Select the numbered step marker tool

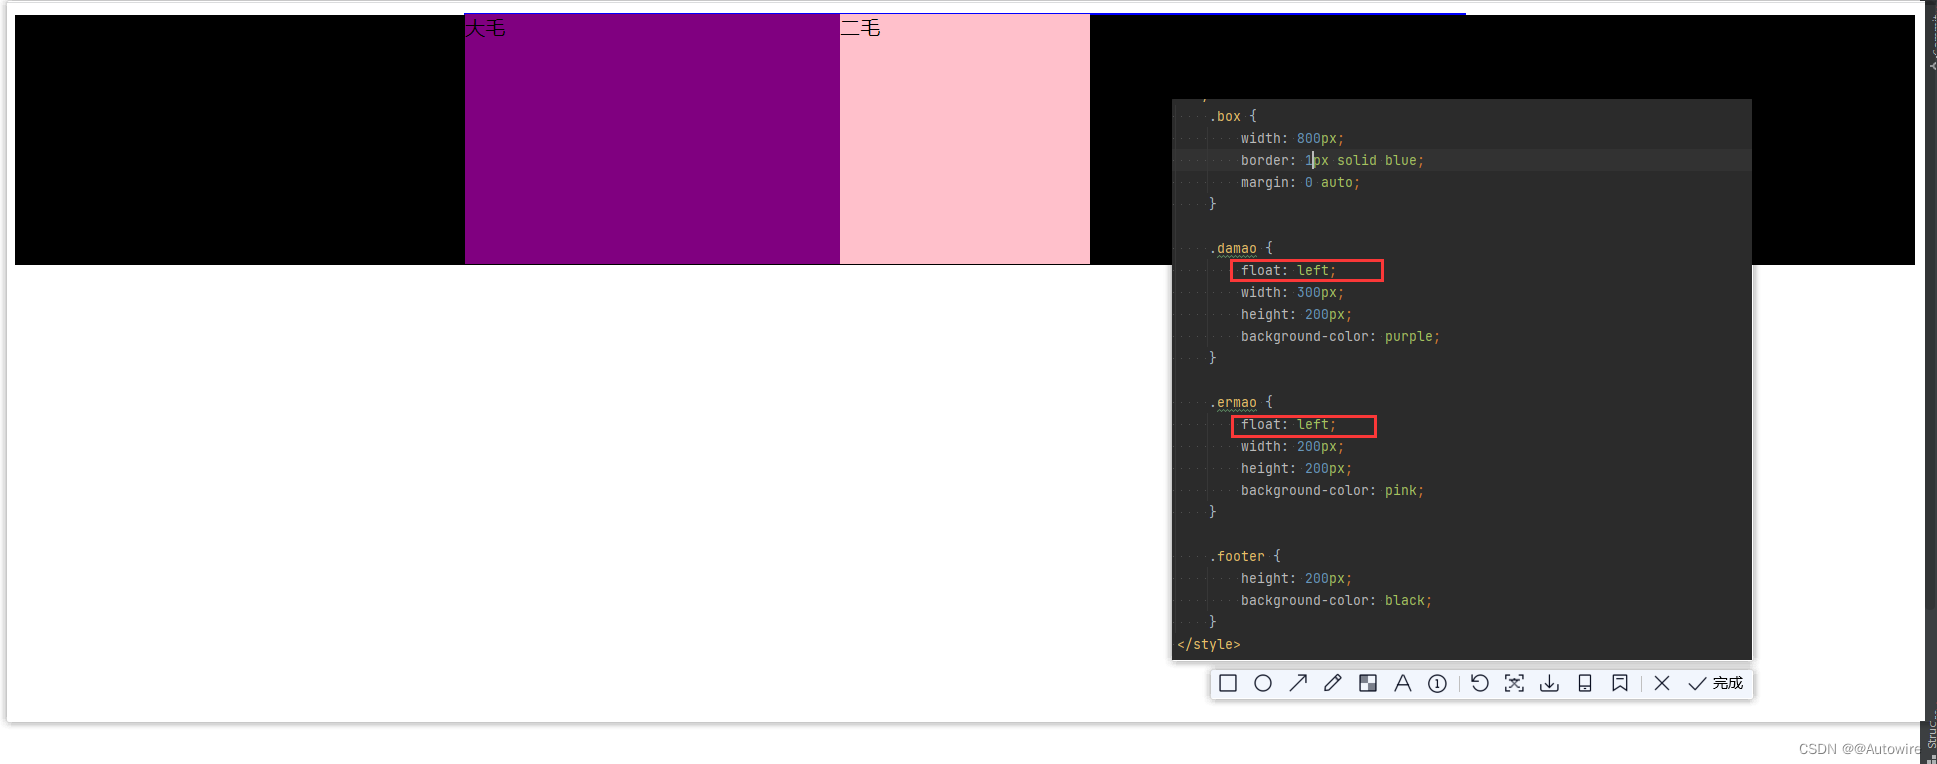[x=1437, y=683]
